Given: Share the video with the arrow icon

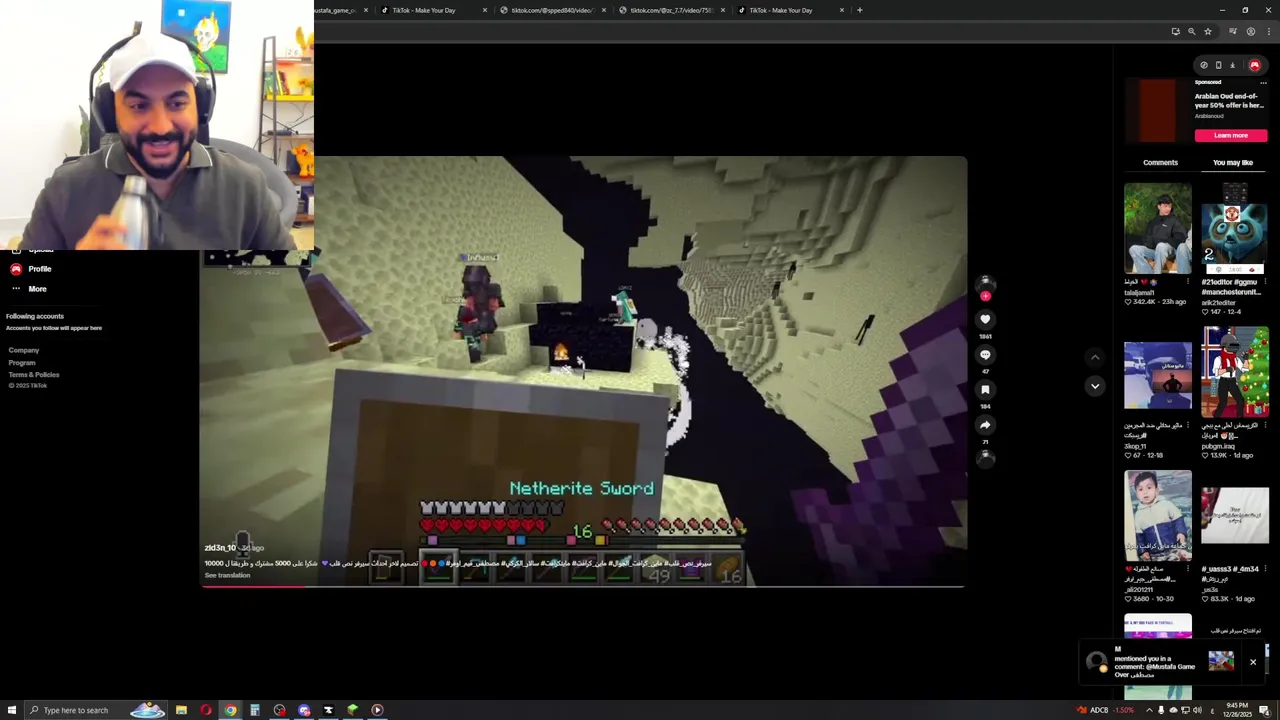Looking at the screenshot, I should [985, 425].
